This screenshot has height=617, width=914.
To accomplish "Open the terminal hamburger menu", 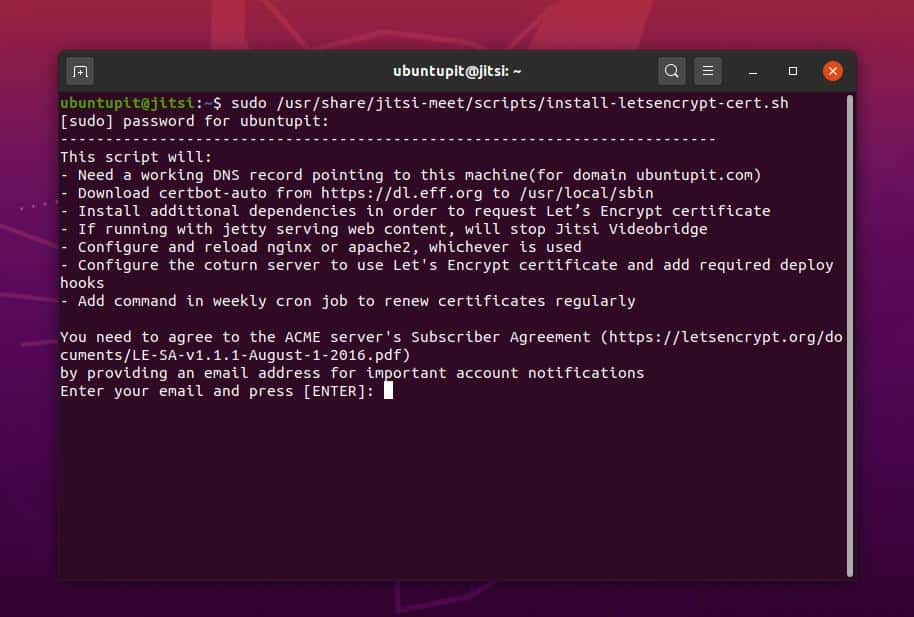I will [x=708, y=71].
